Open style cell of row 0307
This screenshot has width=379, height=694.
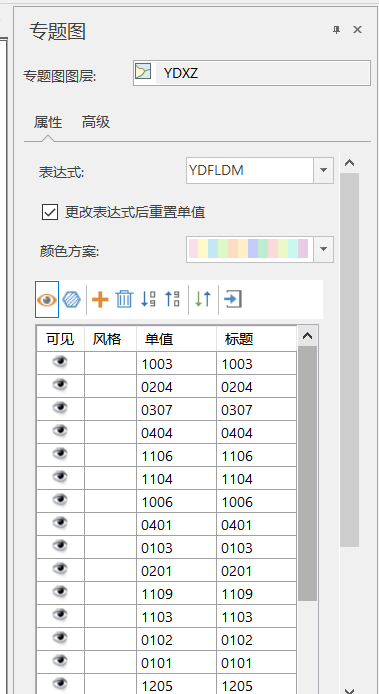pos(110,409)
